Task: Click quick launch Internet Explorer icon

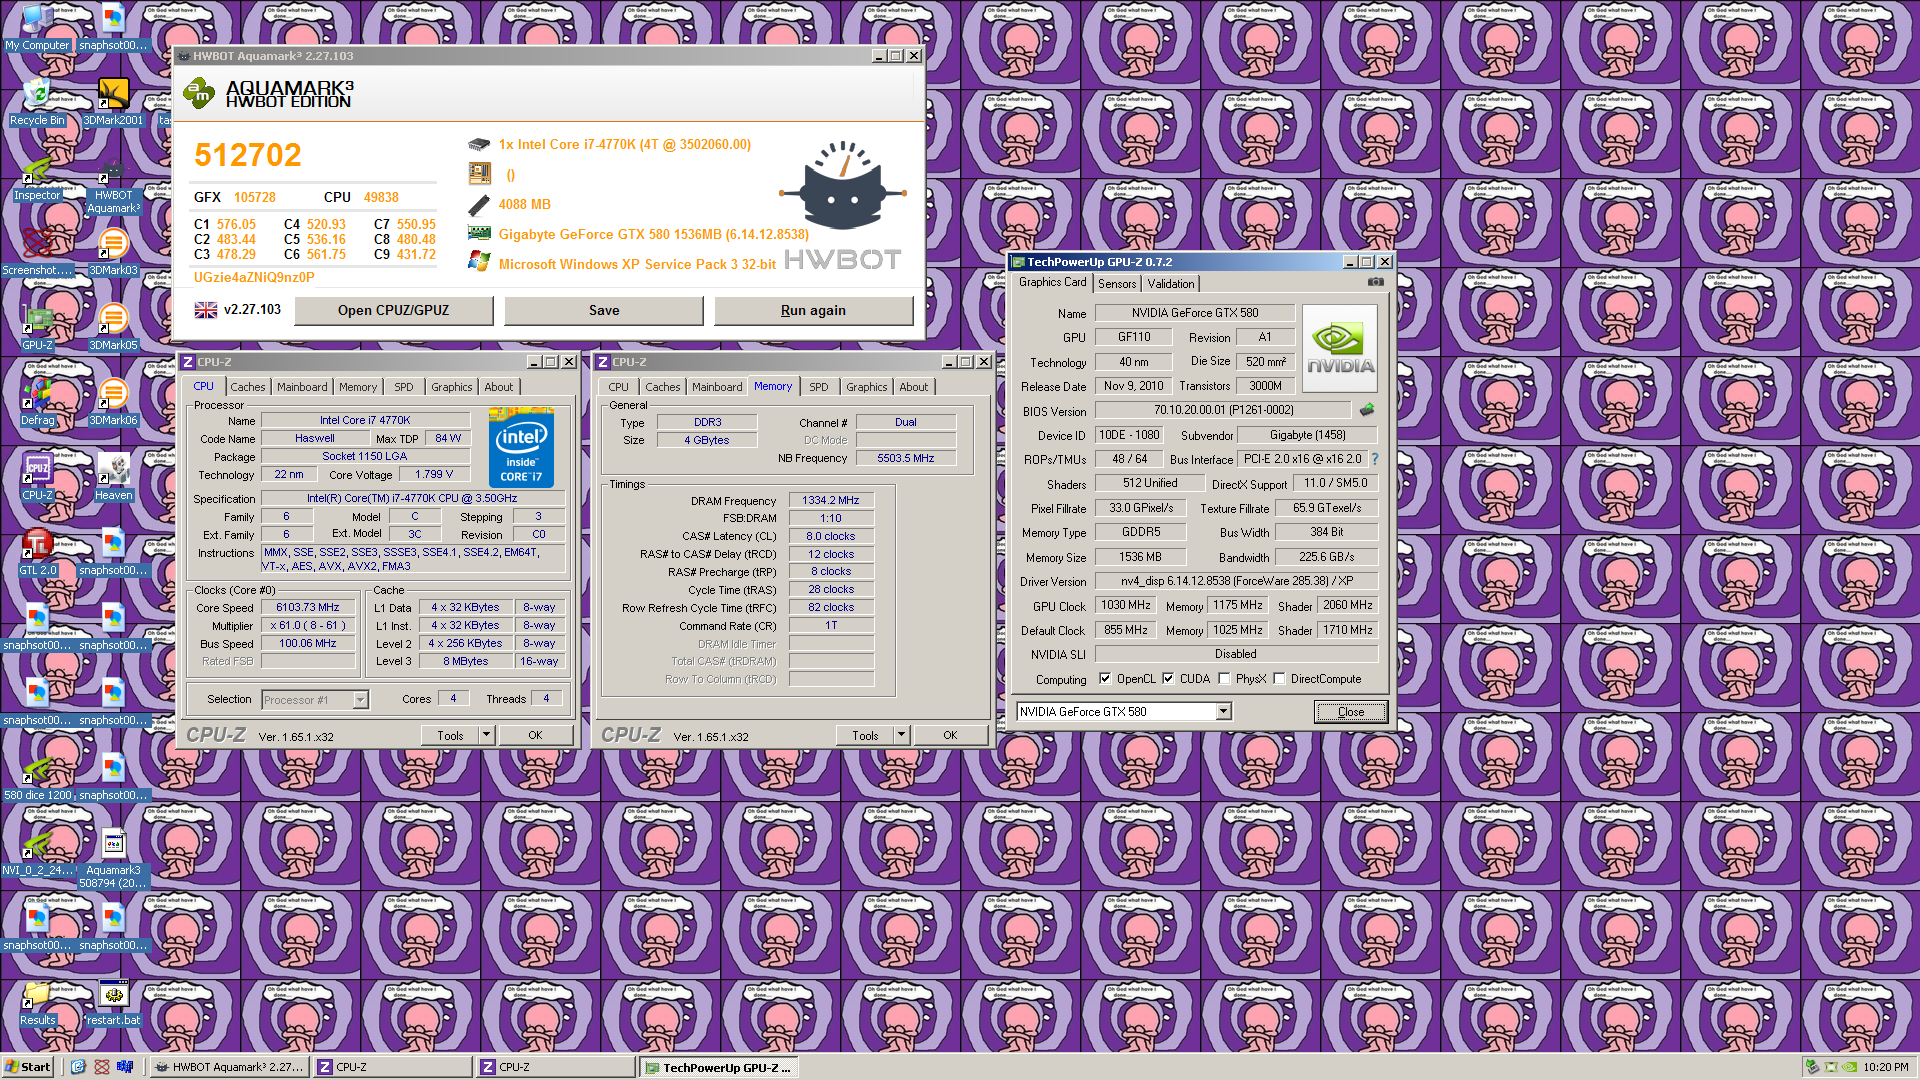Action: tap(78, 1067)
